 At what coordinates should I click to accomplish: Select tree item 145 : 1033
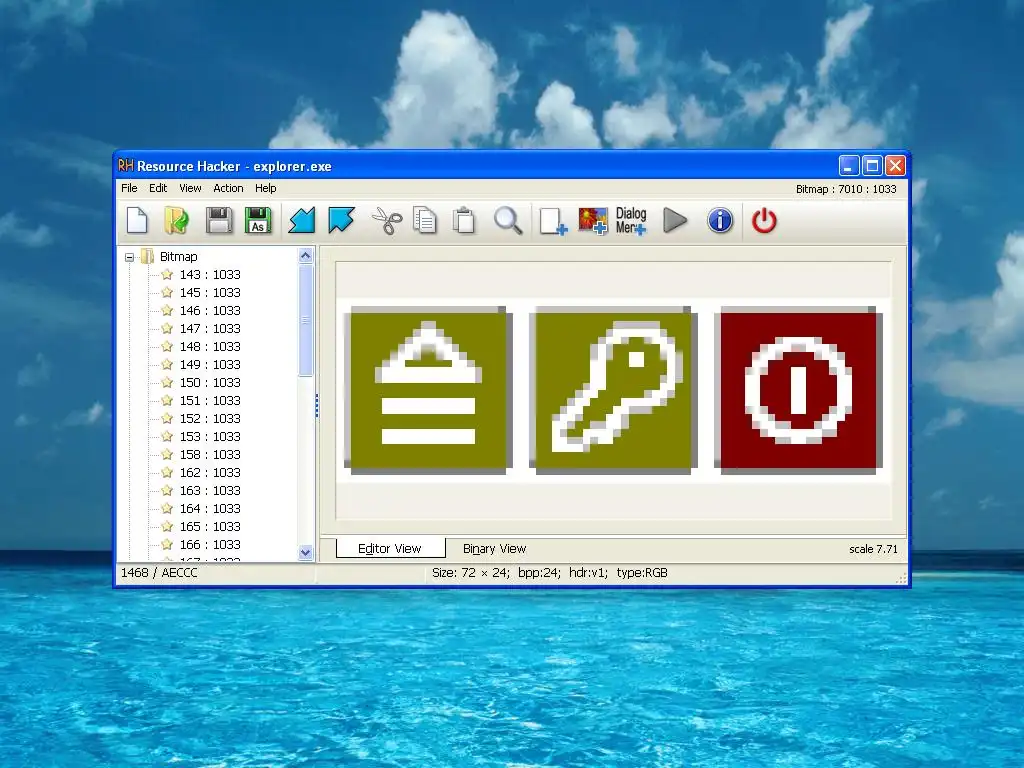(210, 293)
